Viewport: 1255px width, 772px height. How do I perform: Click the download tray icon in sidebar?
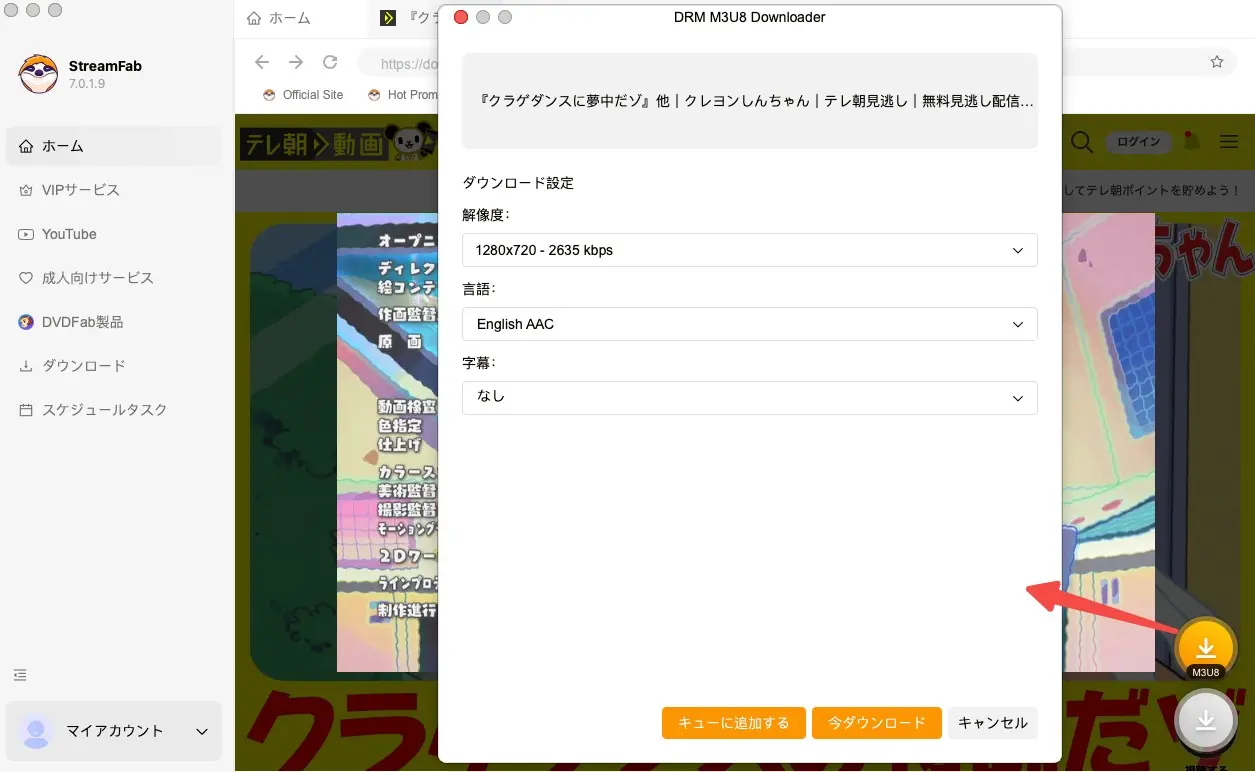26,366
